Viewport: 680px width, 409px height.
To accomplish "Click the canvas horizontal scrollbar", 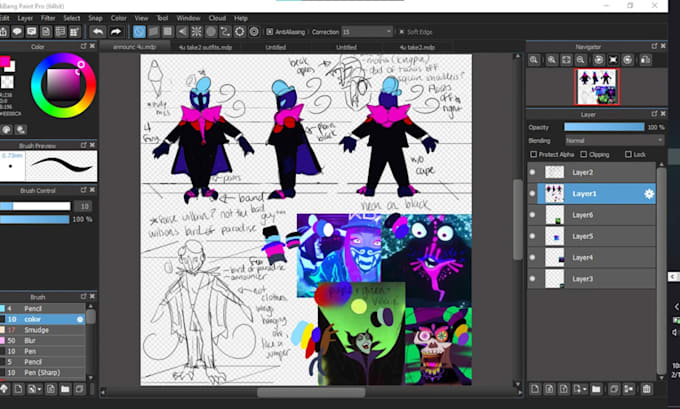I will pos(311,393).
